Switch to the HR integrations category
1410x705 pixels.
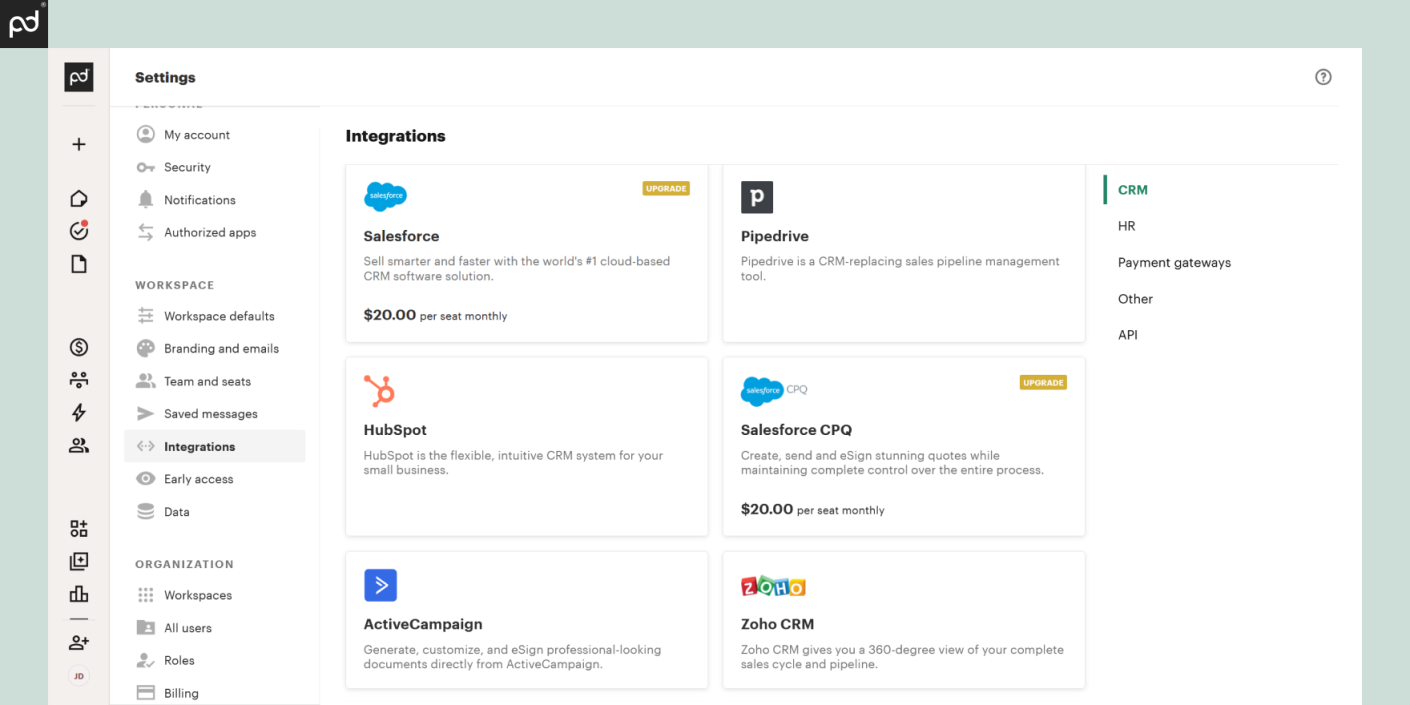point(1126,226)
